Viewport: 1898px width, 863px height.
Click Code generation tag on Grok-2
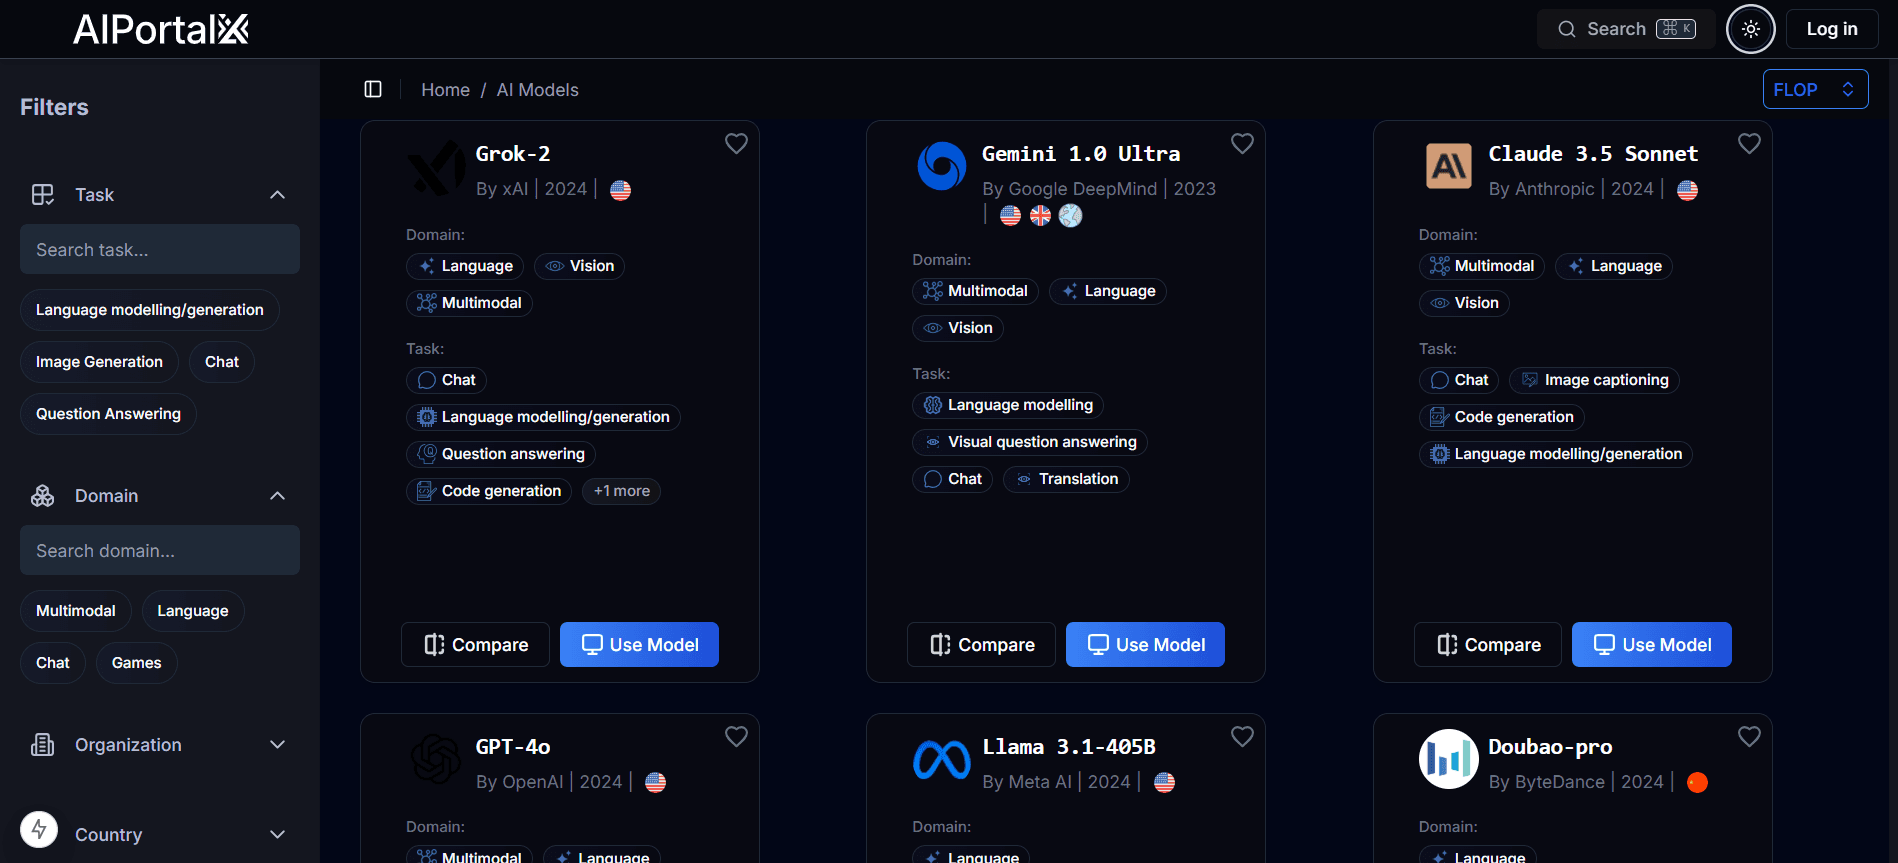tap(489, 491)
